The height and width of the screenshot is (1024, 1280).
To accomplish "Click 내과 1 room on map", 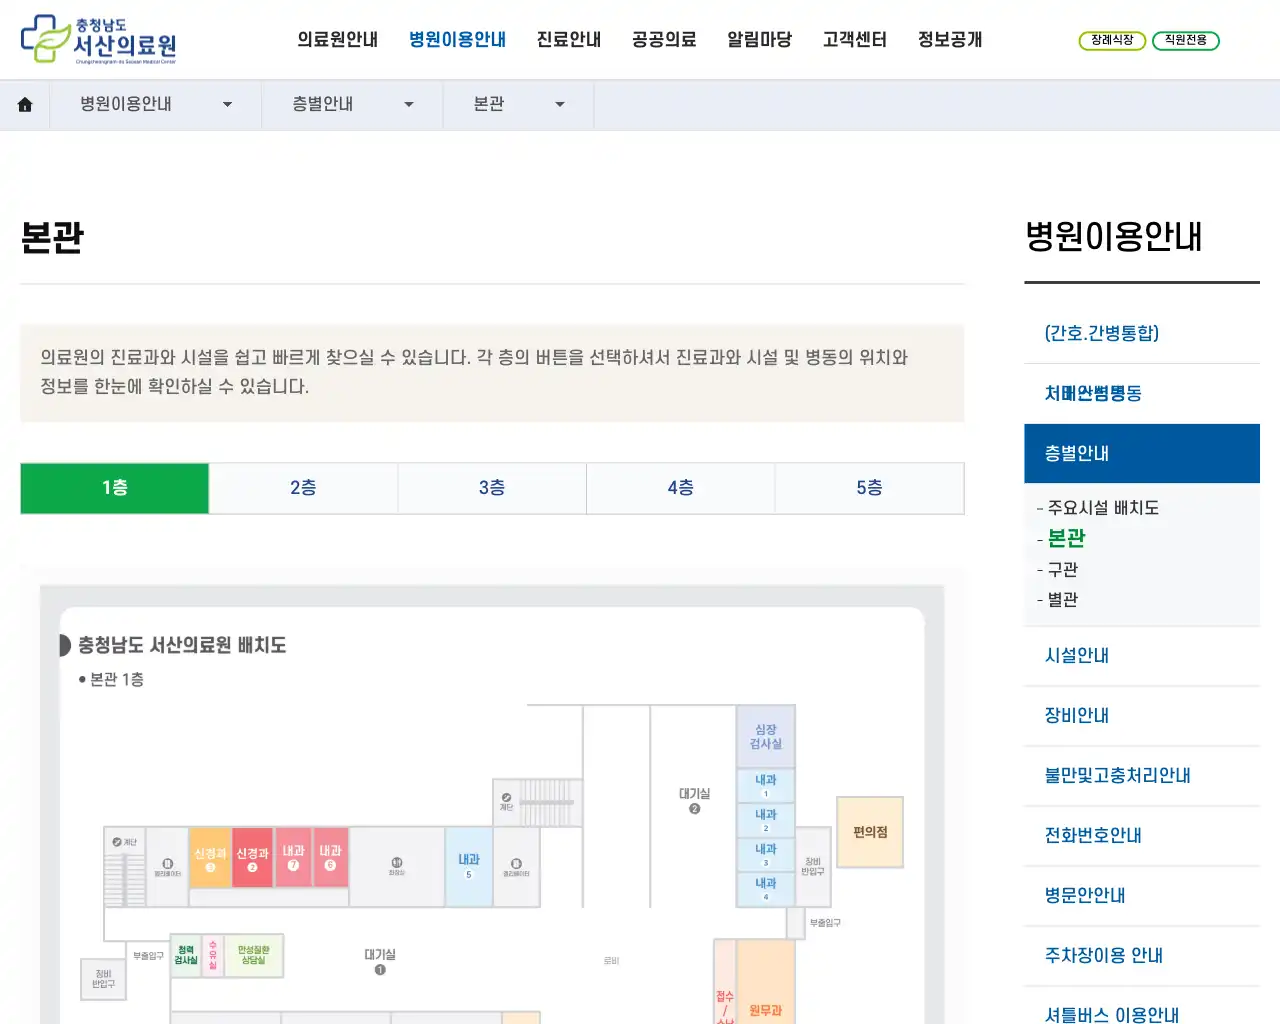I will 766,785.
